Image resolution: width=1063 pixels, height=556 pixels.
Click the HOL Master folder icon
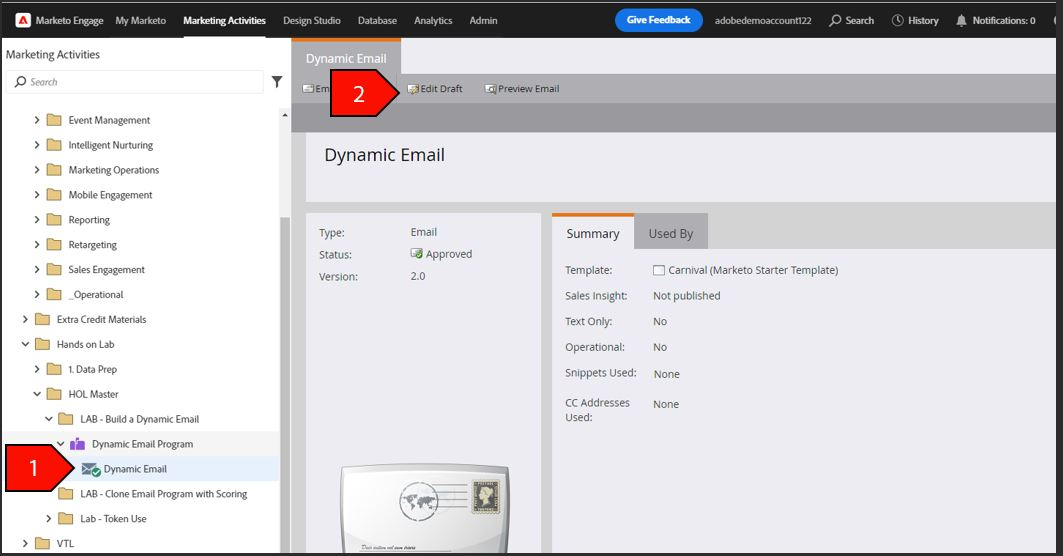pyautogui.click(x=54, y=394)
